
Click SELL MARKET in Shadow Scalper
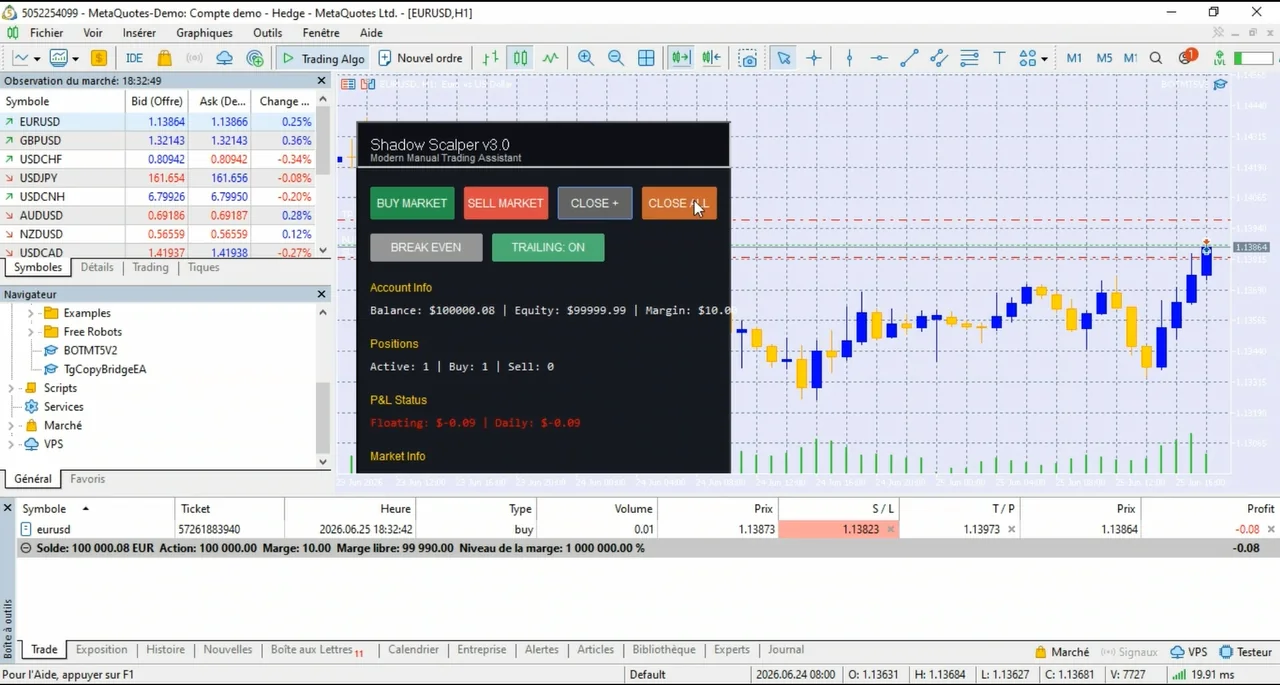click(x=506, y=203)
